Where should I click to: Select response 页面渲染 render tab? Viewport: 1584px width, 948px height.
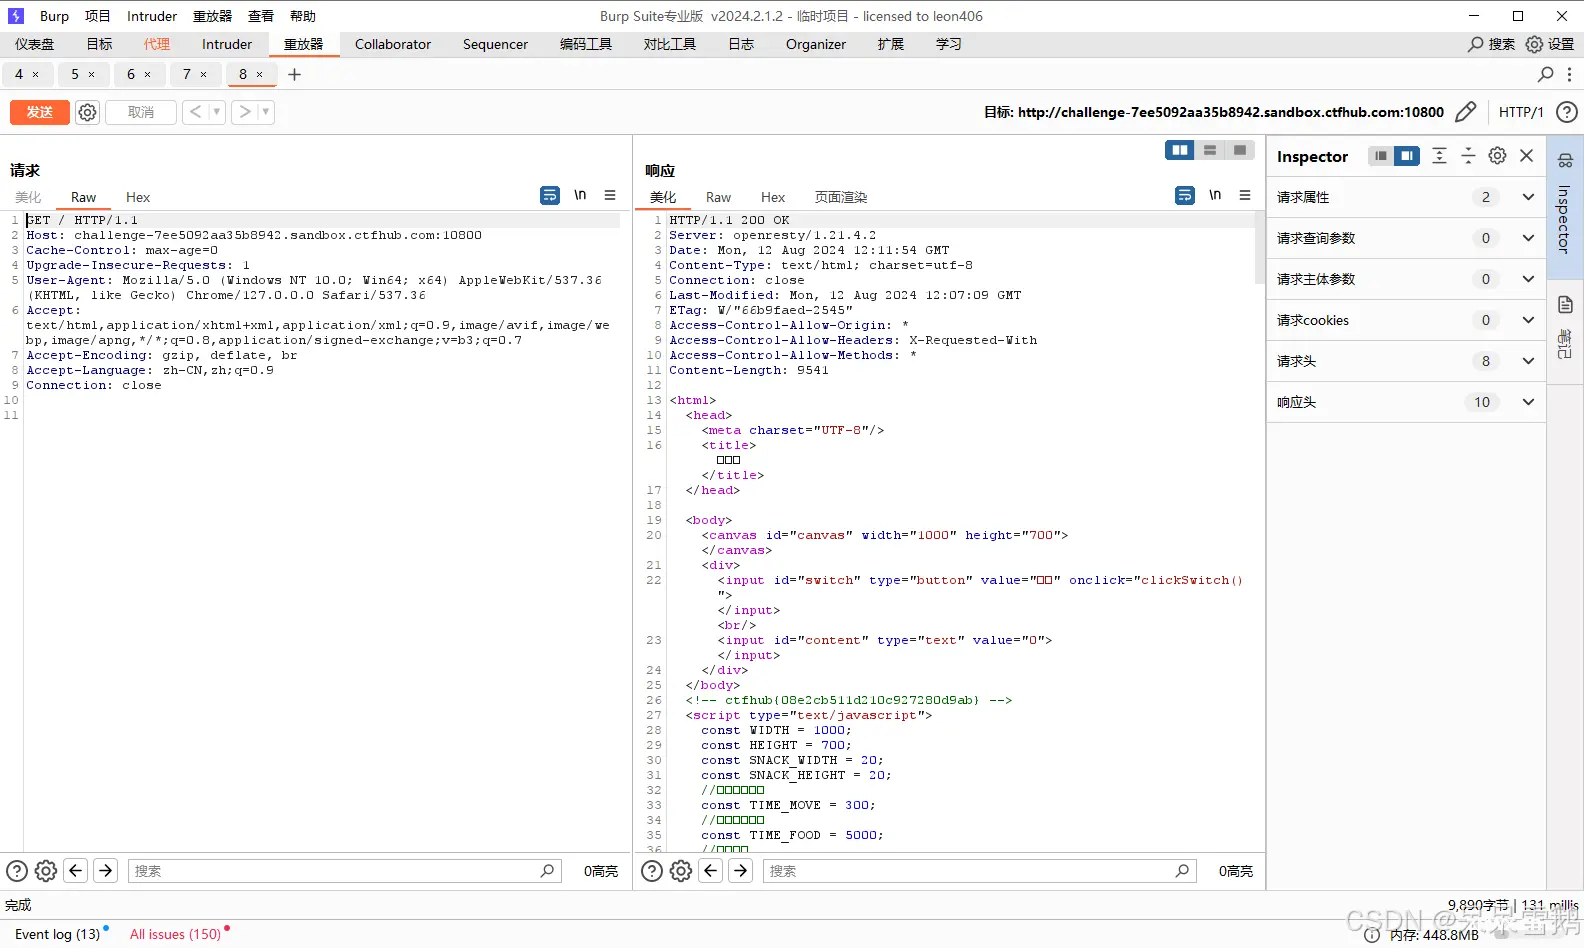coord(841,197)
